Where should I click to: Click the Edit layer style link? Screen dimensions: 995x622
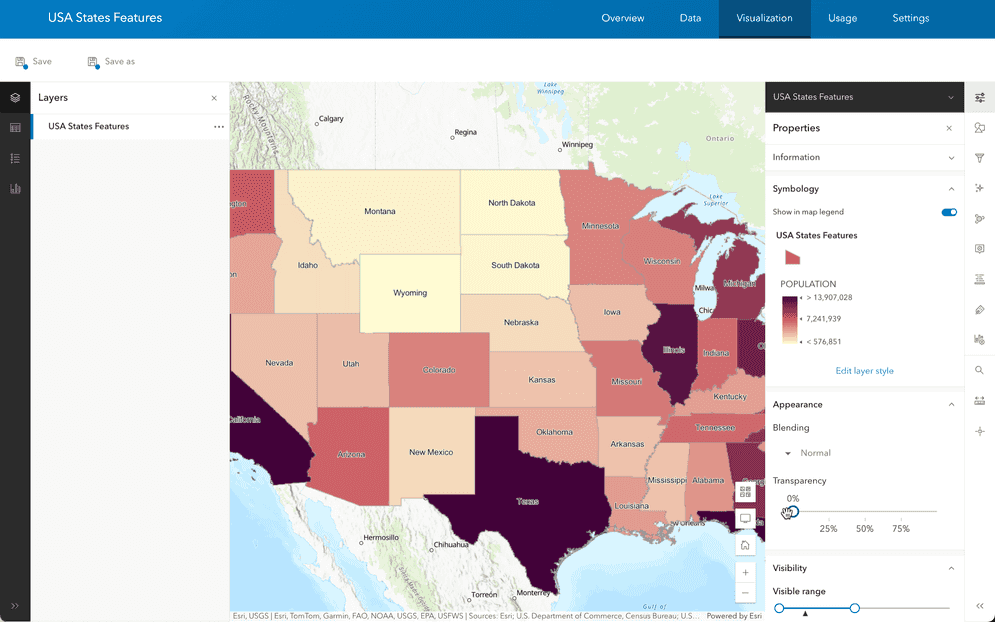pyautogui.click(x=864, y=371)
